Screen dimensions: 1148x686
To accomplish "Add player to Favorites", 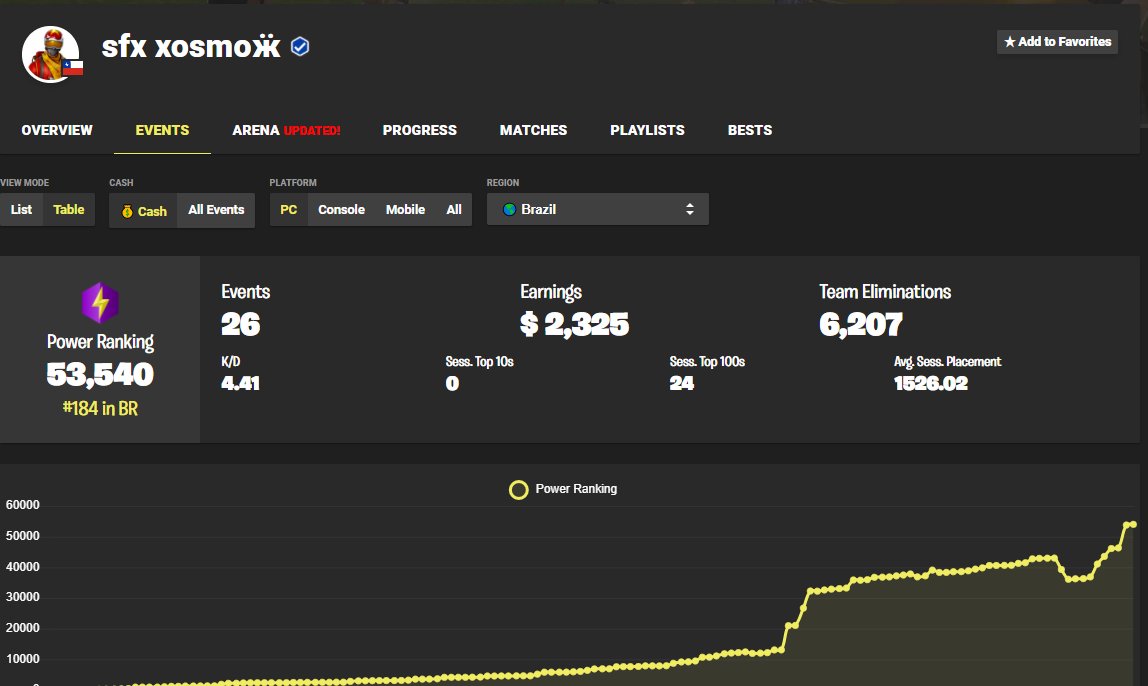I will [x=1057, y=42].
